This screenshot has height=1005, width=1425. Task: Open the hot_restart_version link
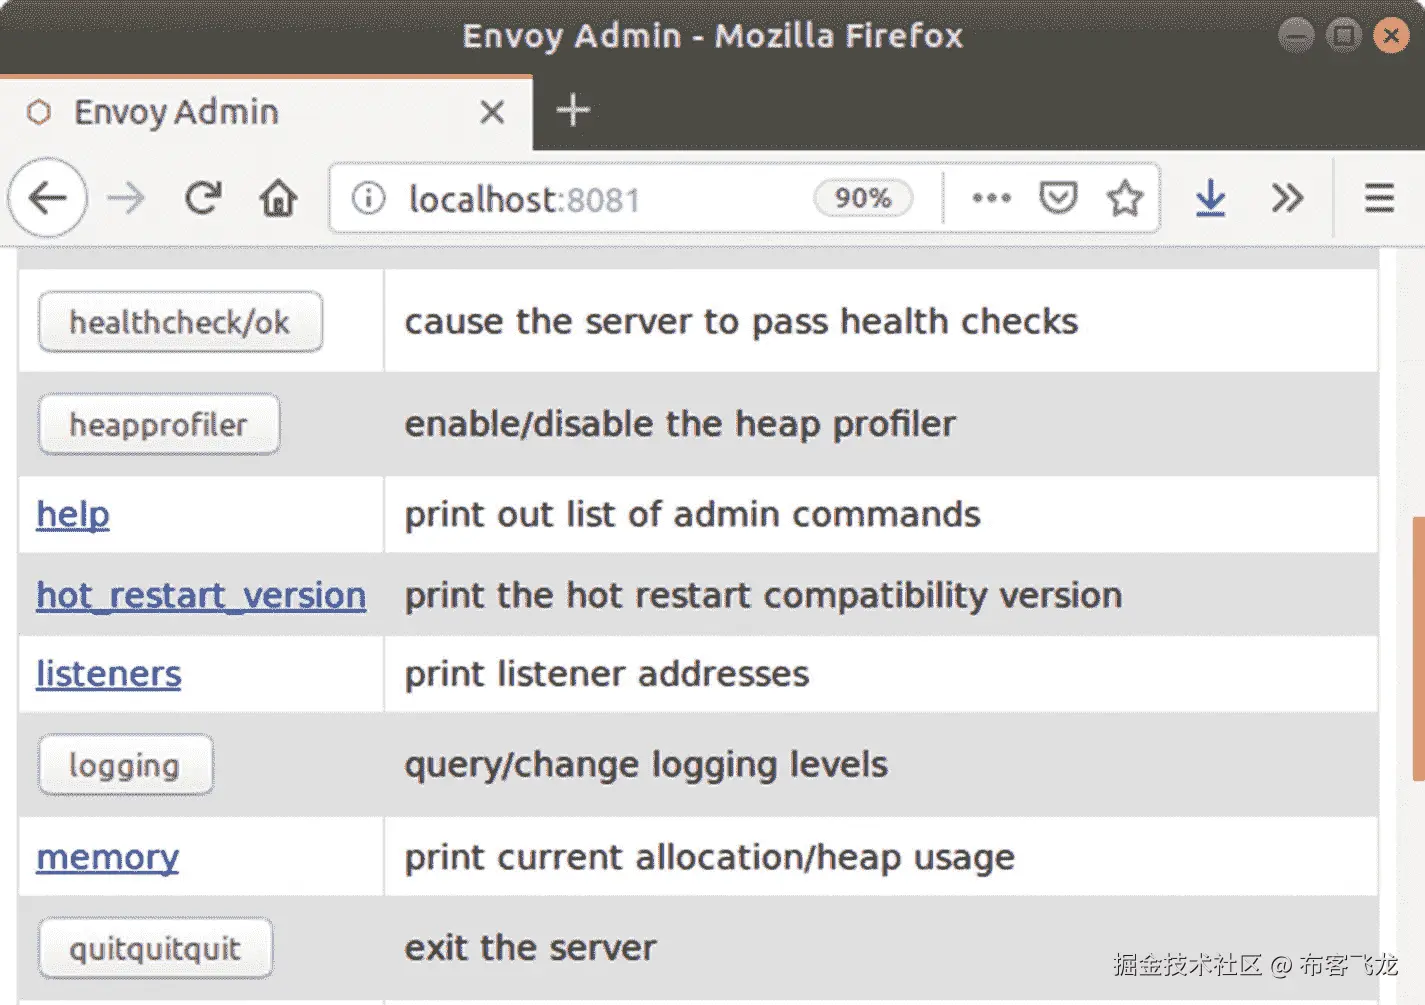pyautogui.click(x=201, y=595)
